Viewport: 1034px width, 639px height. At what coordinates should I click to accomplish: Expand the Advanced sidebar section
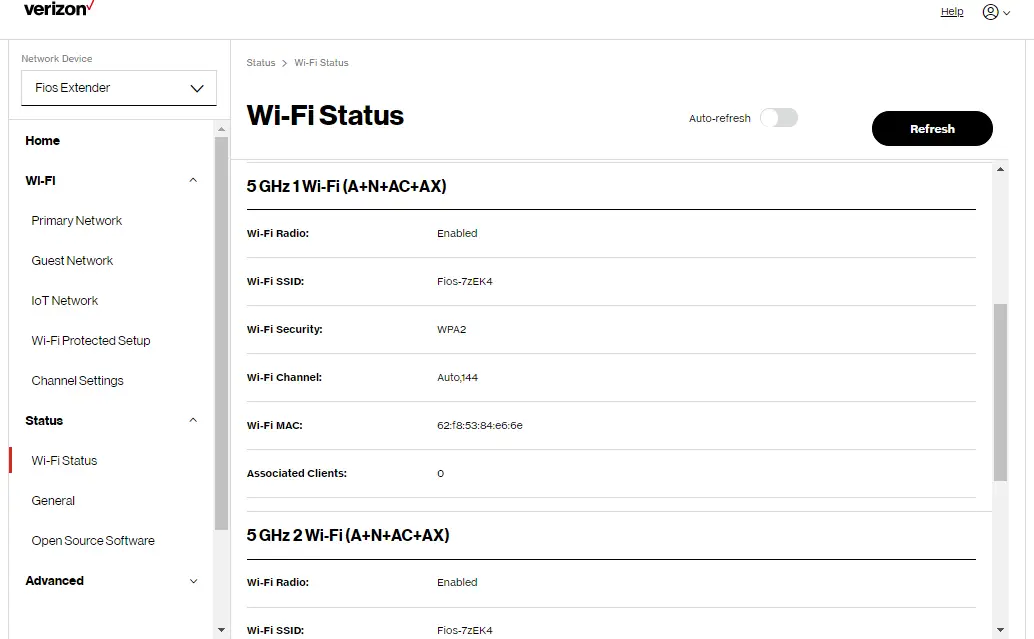[192, 581]
